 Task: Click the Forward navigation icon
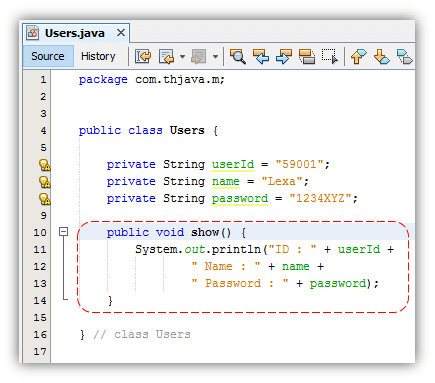[199, 56]
